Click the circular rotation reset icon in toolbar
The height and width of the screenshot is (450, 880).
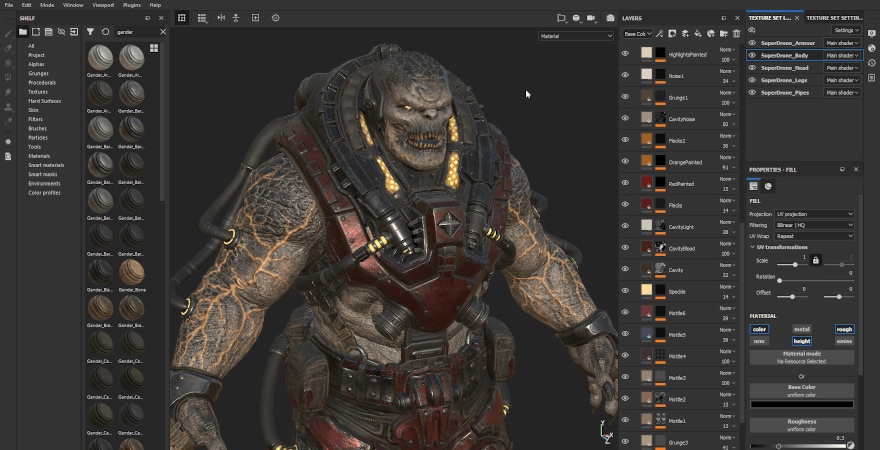point(275,18)
